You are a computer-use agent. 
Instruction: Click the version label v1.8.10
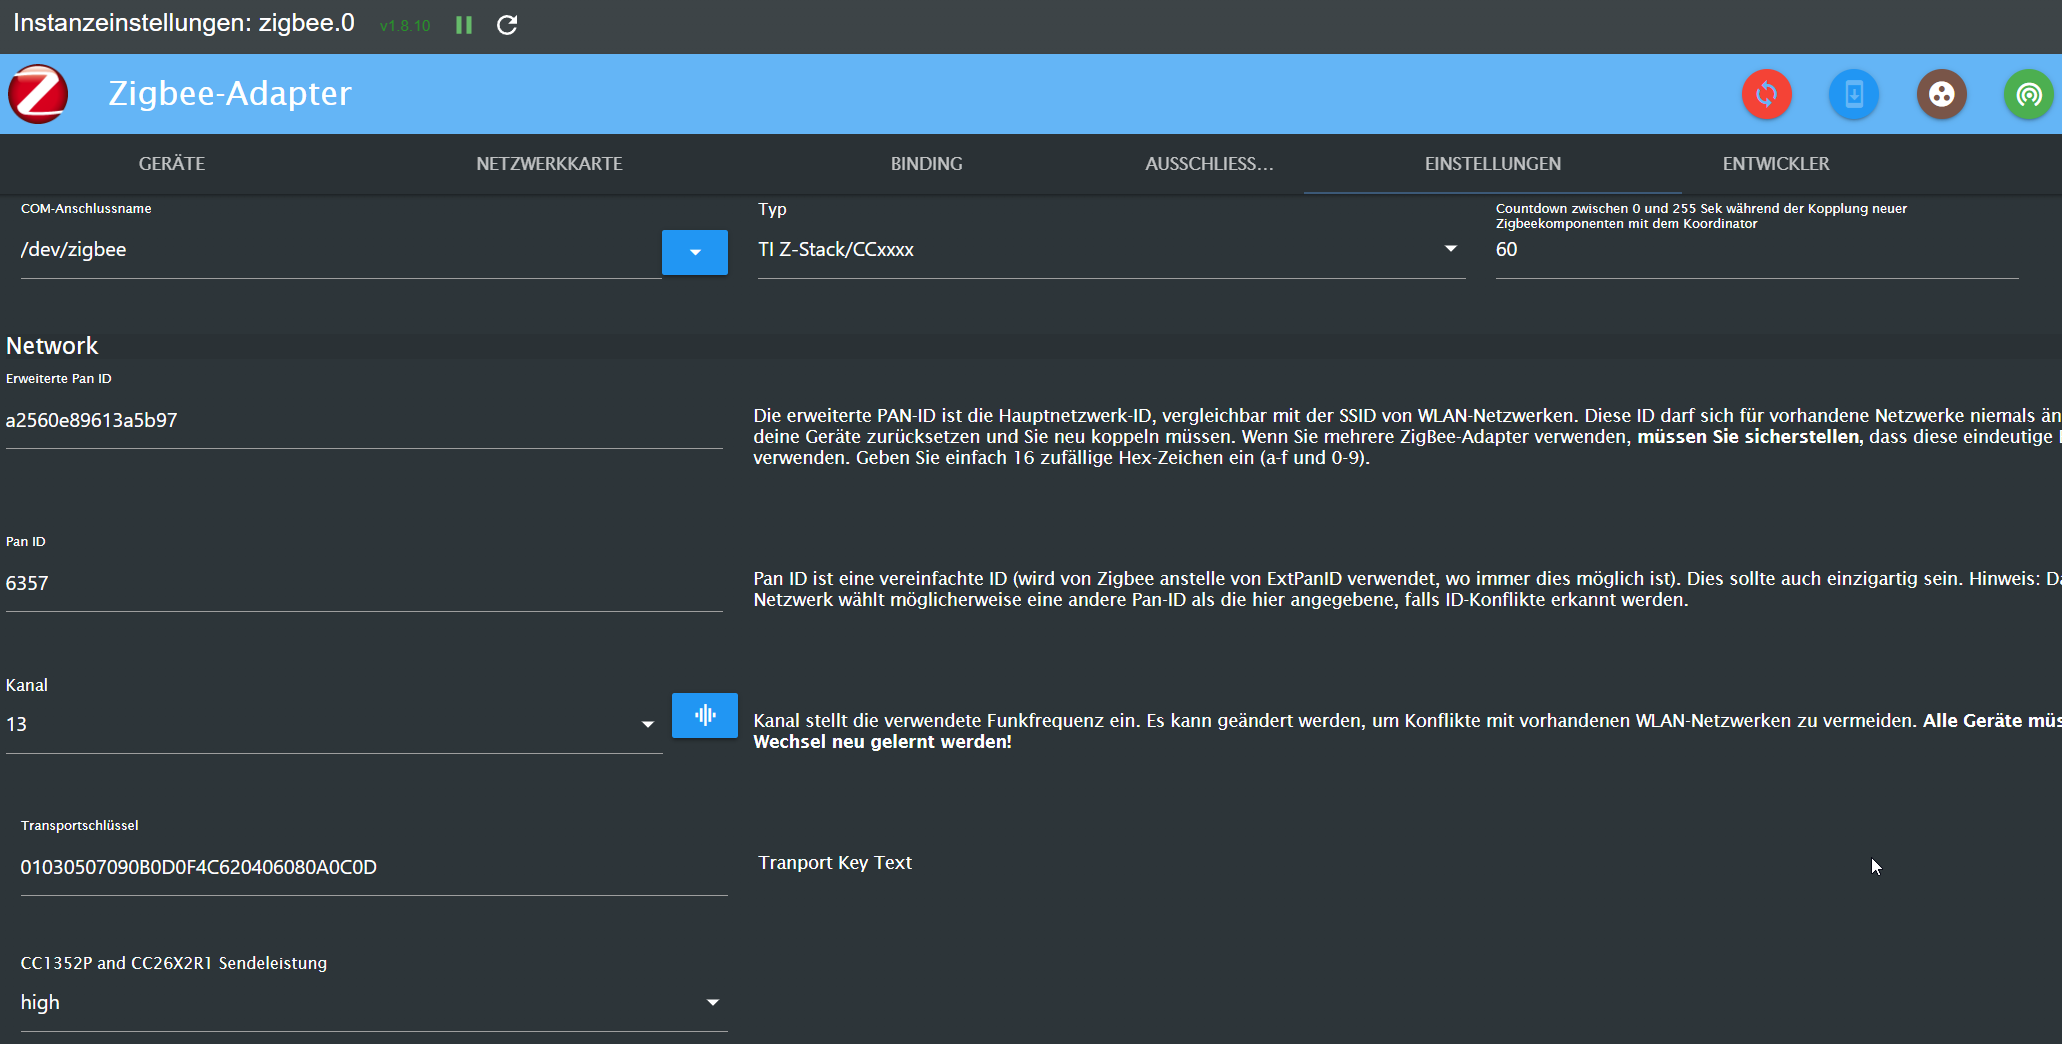[405, 26]
